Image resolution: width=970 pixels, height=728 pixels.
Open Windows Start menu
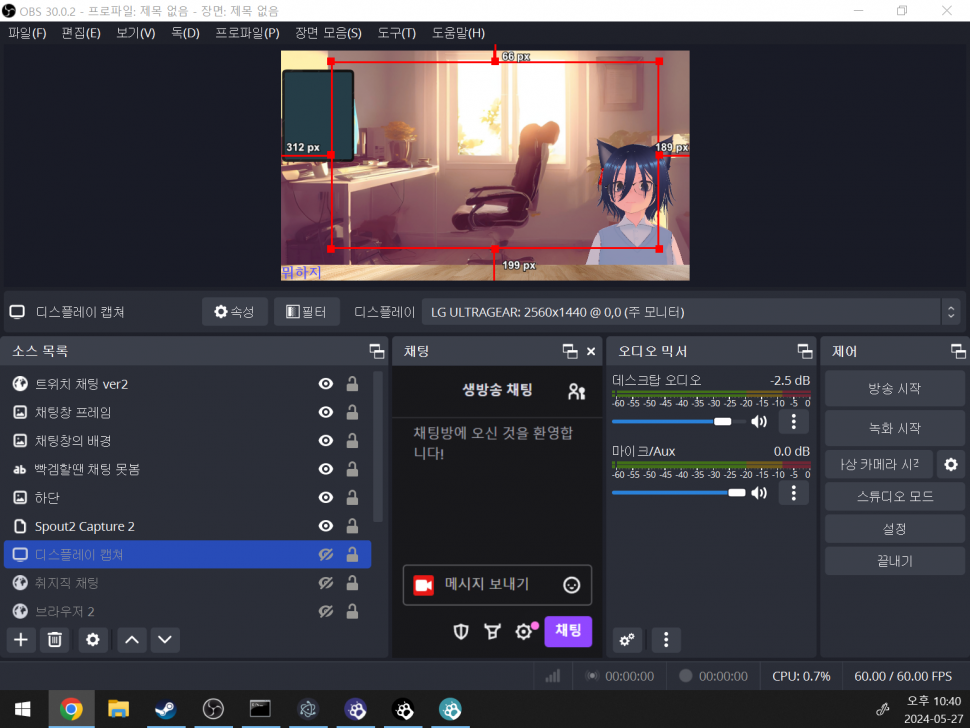(23, 709)
